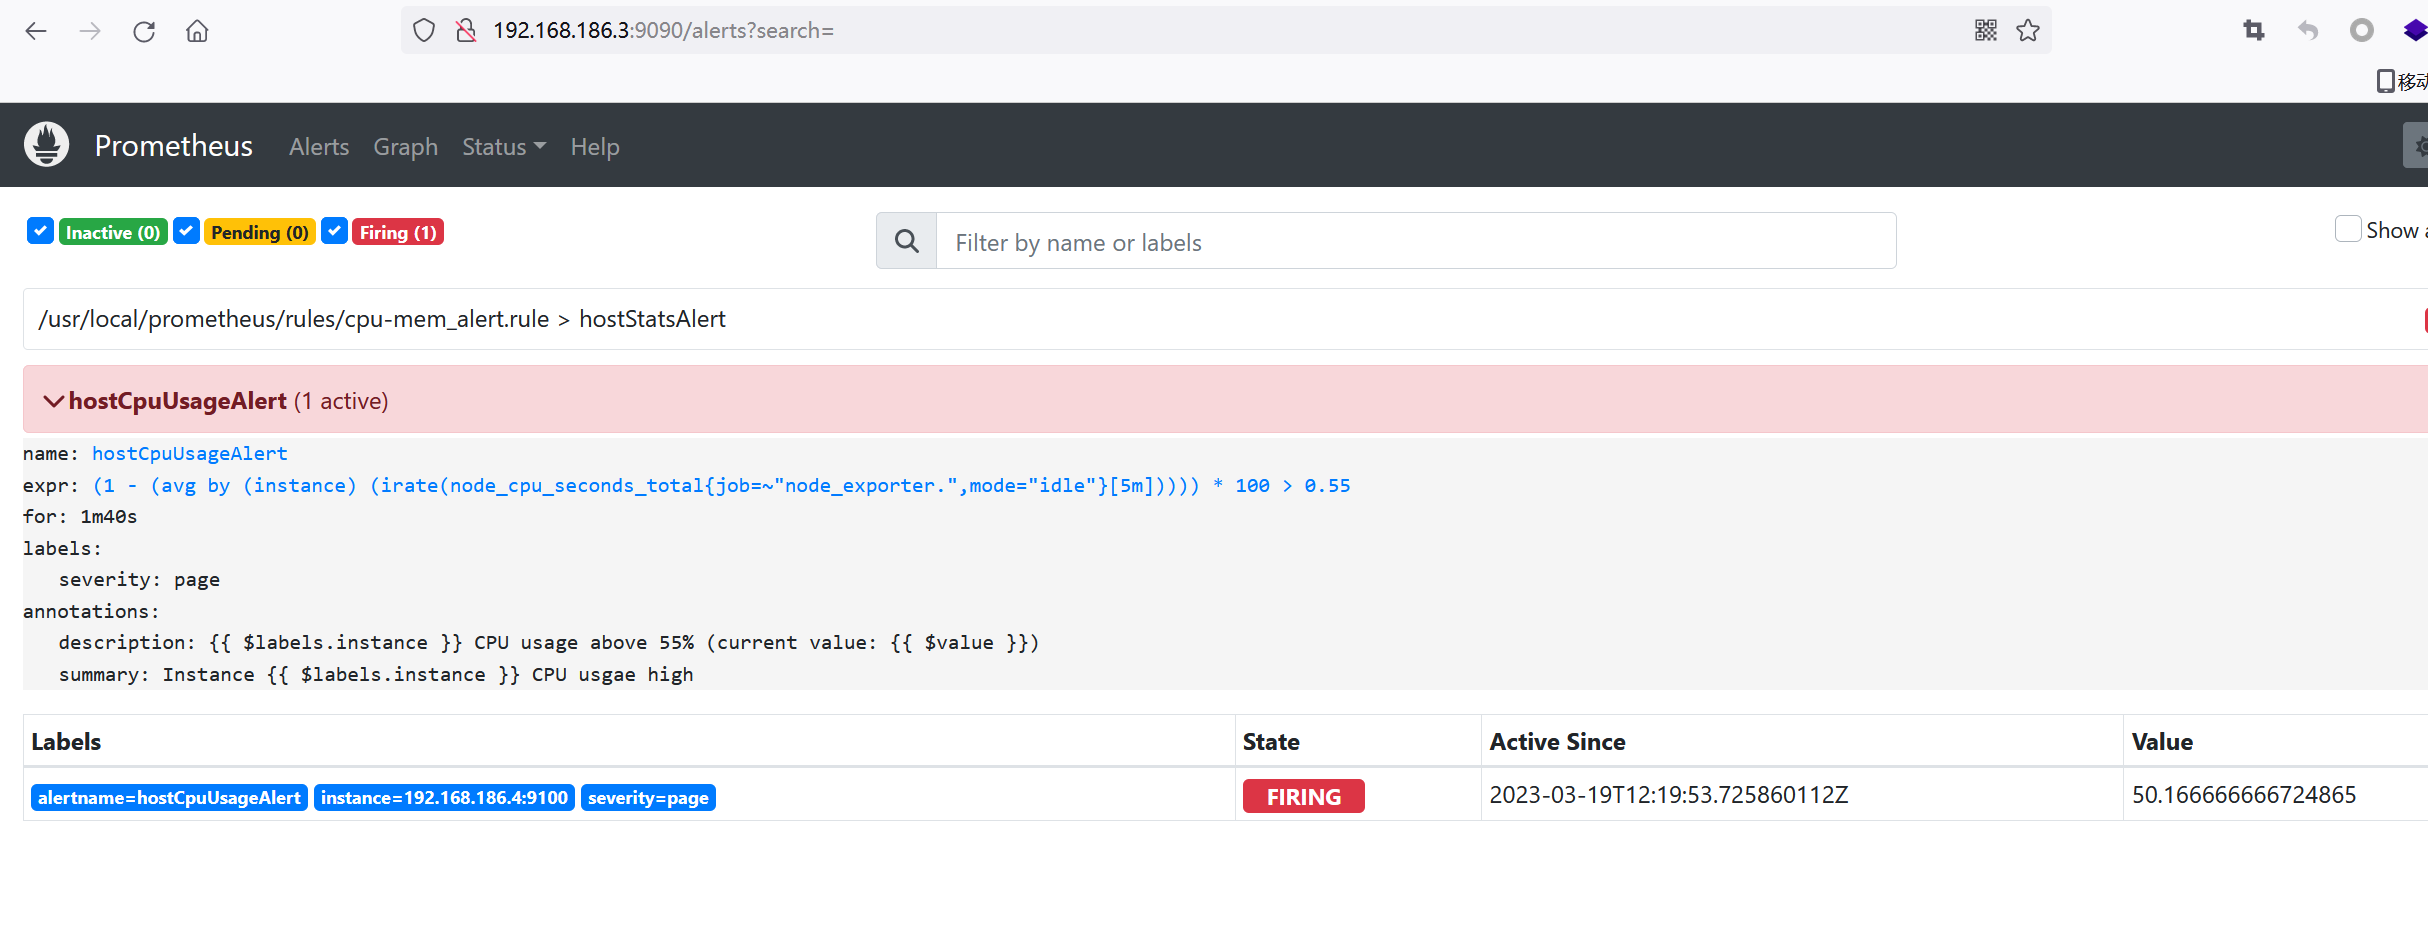
Task: Open the Alerts navigation item
Action: tap(319, 147)
